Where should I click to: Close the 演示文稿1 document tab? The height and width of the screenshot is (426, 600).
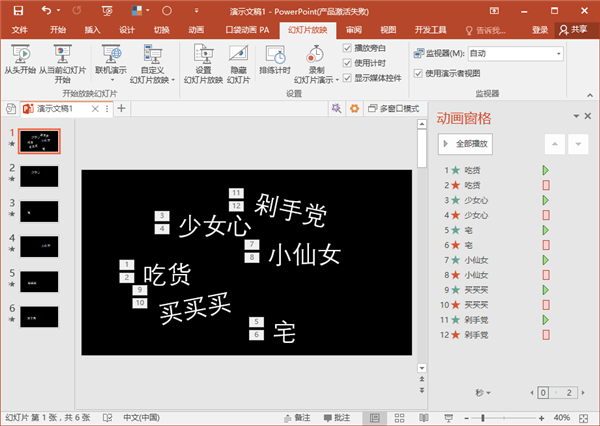(95, 109)
